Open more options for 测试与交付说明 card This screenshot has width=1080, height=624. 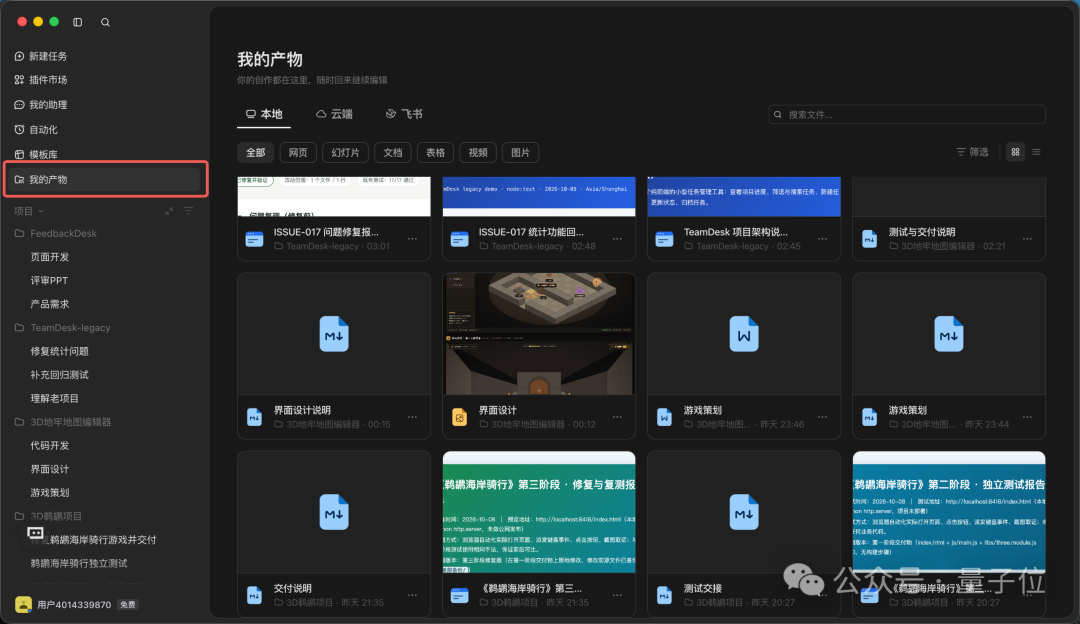coord(1027,239)
